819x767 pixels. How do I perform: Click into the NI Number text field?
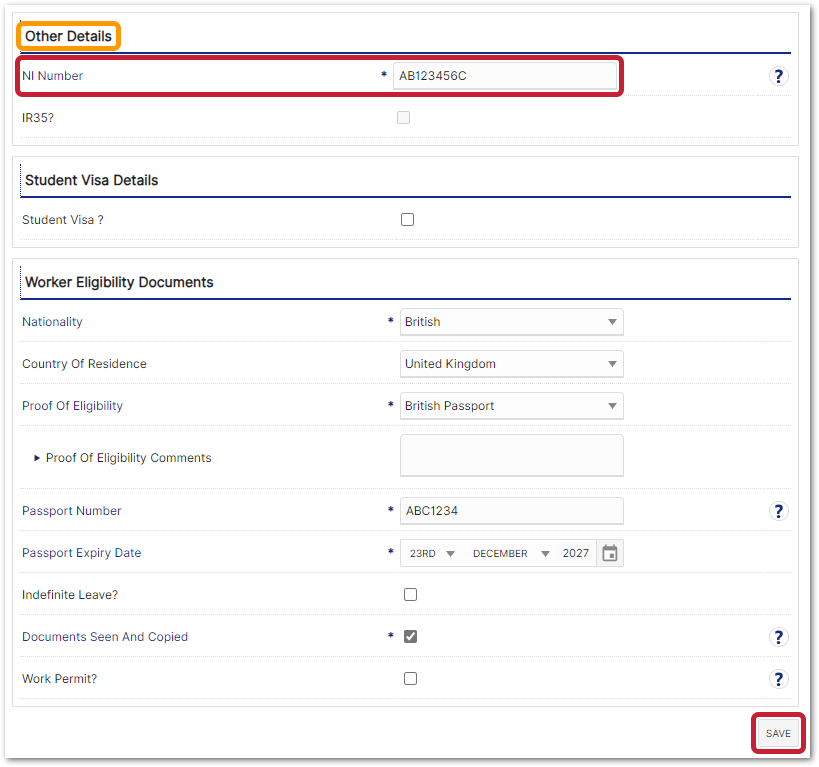[x=505, y=76]
